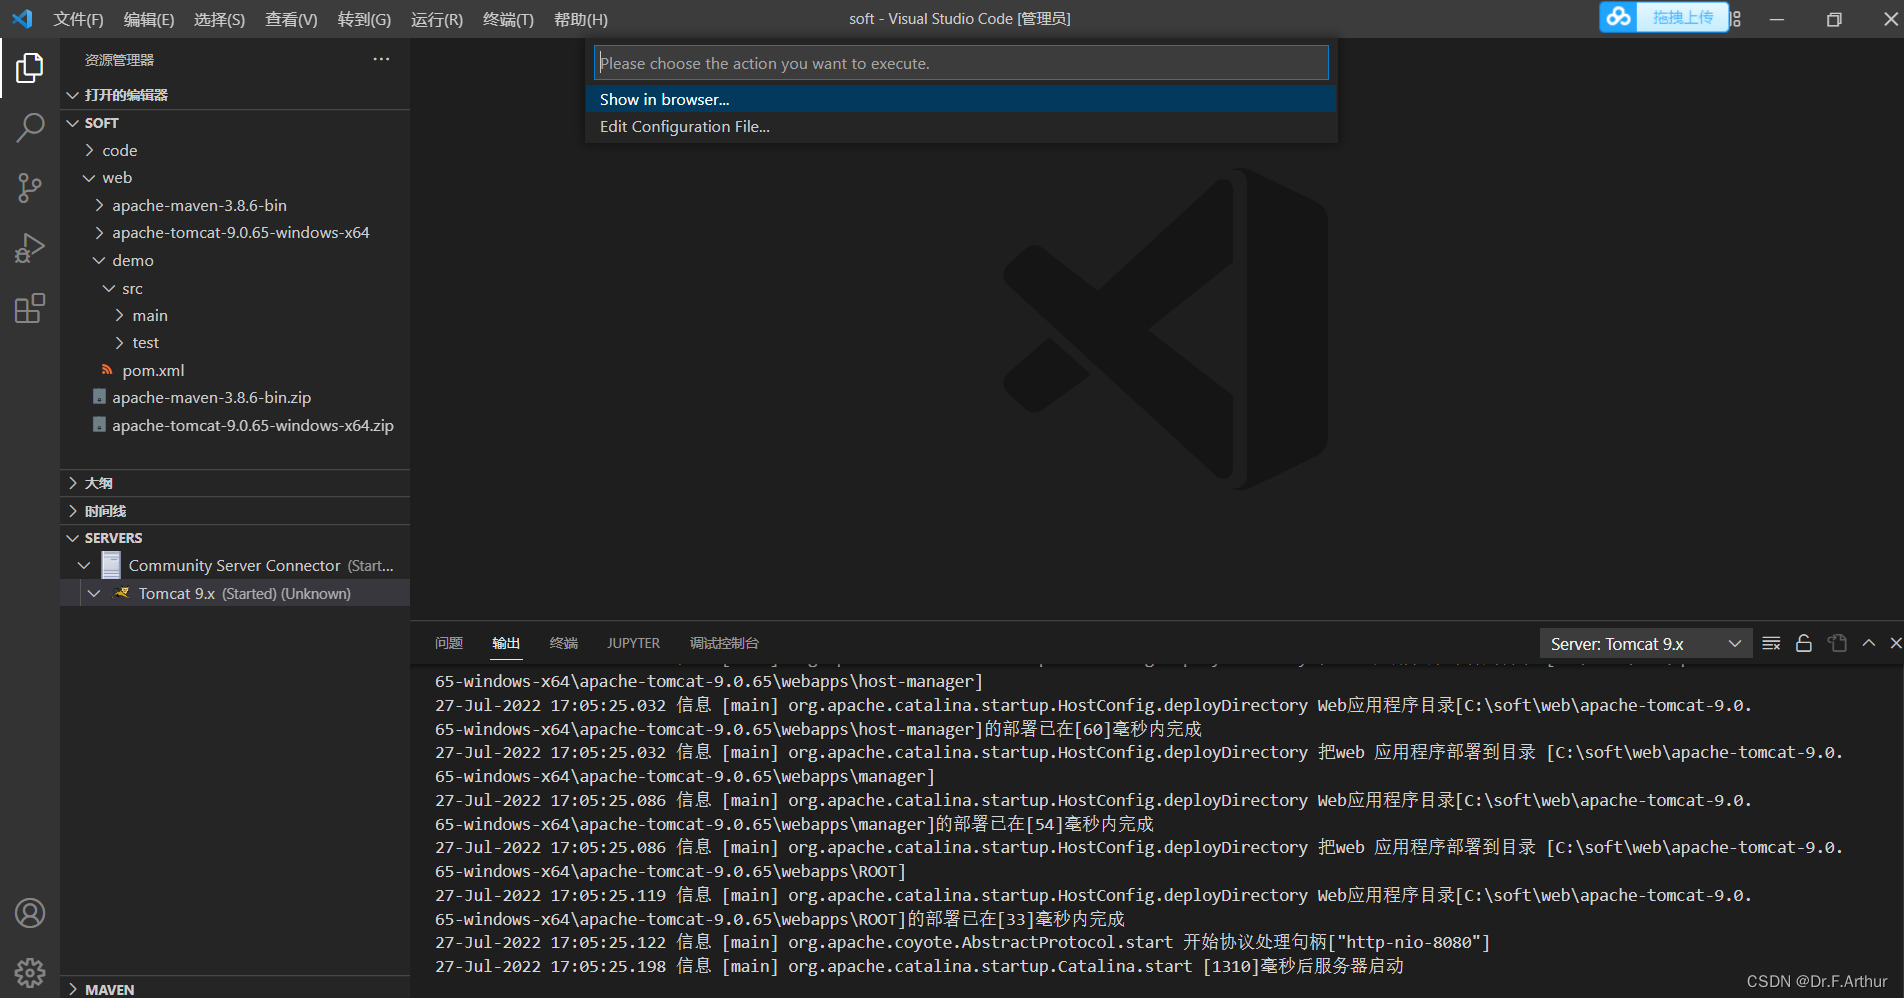Viewport: 1904px width, 998px height.
Task: Open the 转到(G) menu
Action: pyautogui.click(x=364, y=19)
